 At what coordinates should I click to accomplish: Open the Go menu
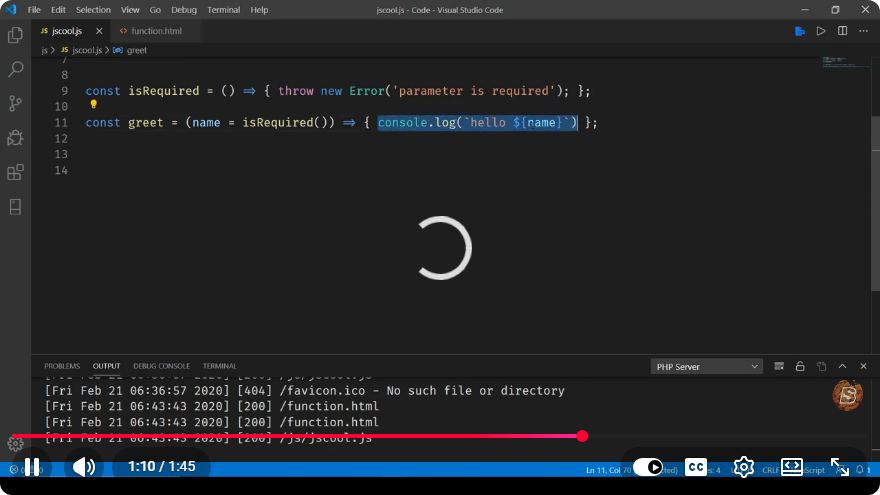(x=155, y=10)
